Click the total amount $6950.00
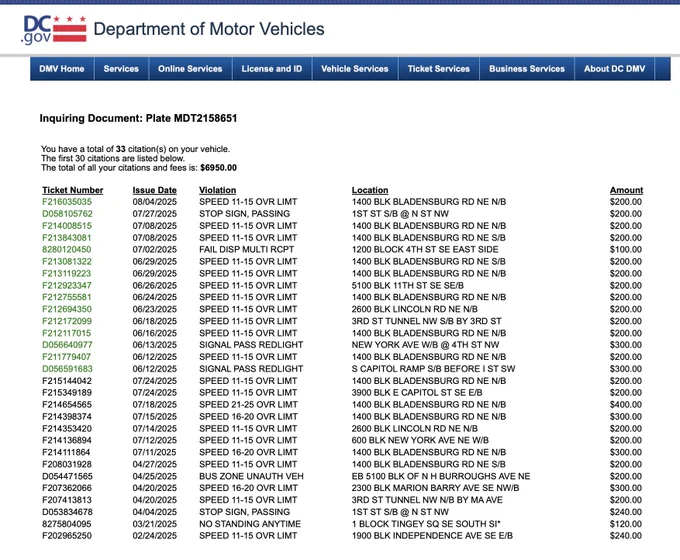This screenshot has height=560, width=680. [219, 168]
